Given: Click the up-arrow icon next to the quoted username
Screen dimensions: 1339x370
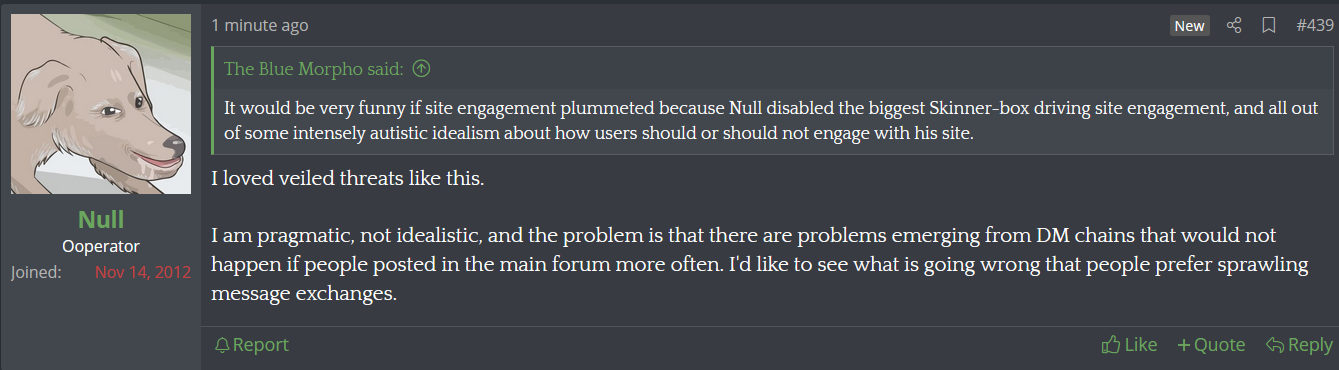Looking at the screenshot, I should [422, 69].
